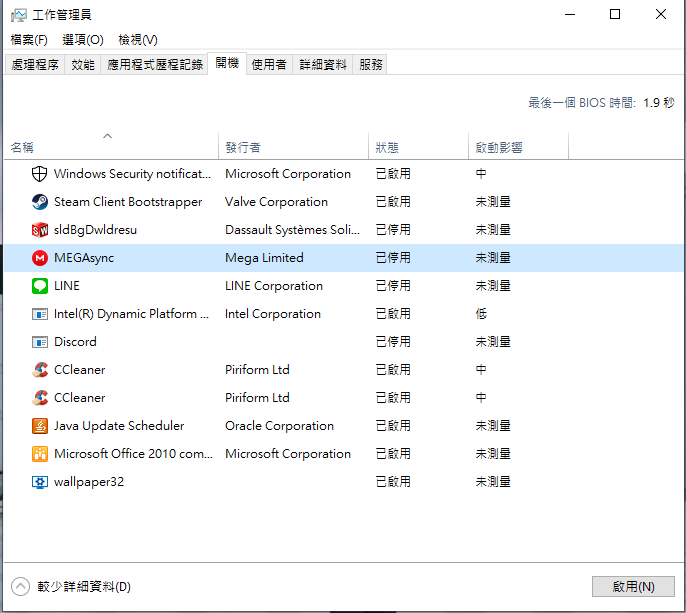Viewport: 686px width, 613px height.
Task: Click the Valve Corporation publisher cell
Action: (276, 202)
